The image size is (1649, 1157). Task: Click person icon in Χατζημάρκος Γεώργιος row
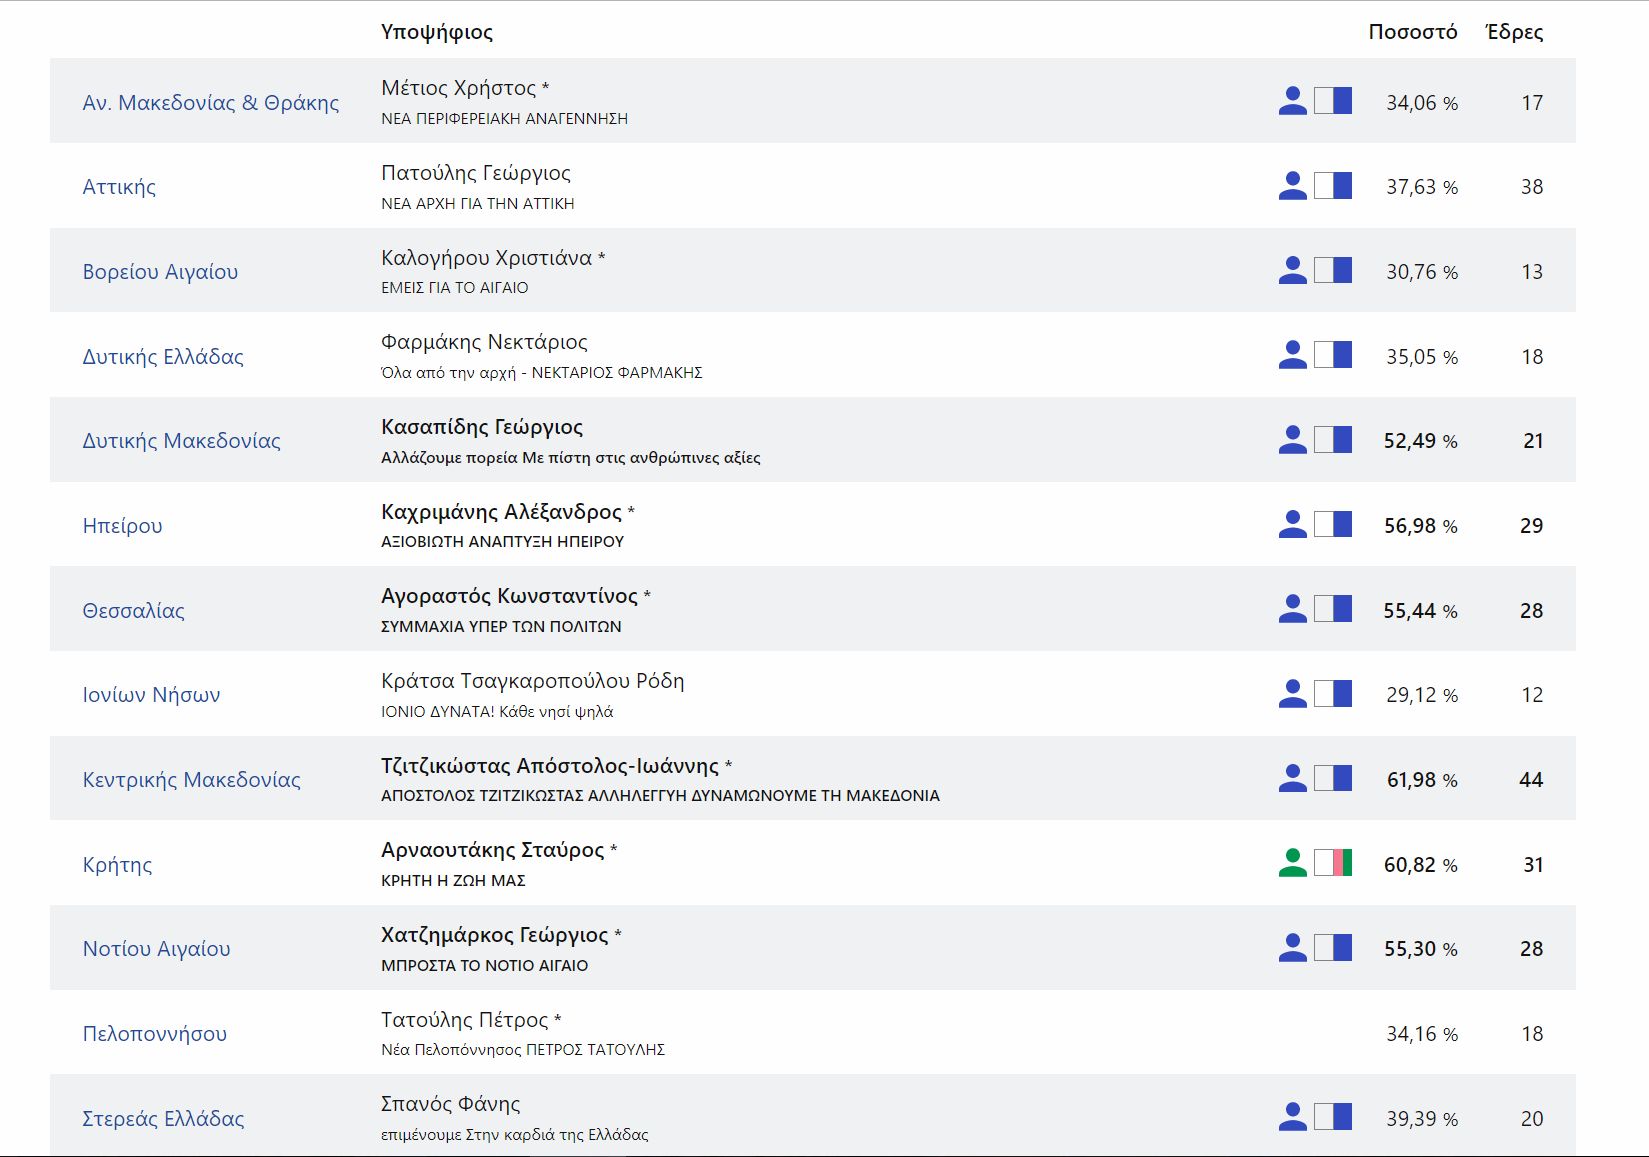pyautogui.click(x=1292, y=947)
